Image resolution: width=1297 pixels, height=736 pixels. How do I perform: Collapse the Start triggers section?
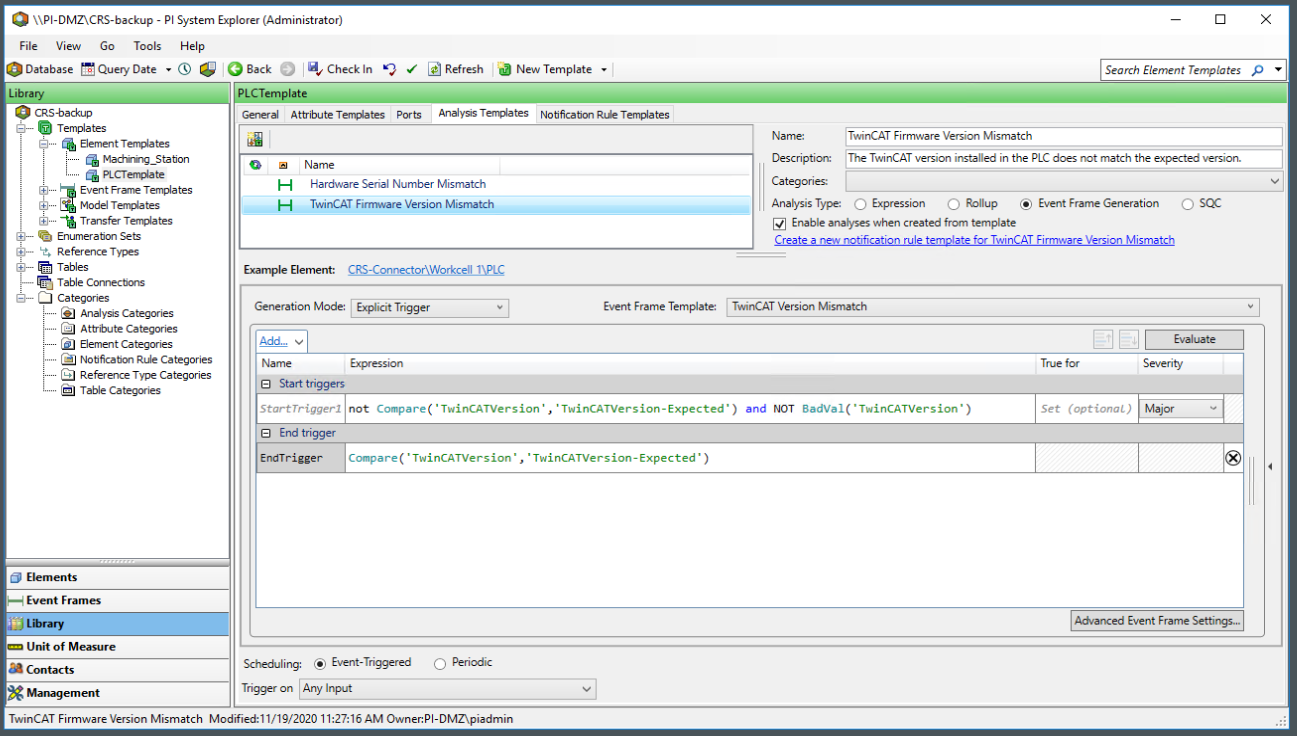[x=266, y=384]
